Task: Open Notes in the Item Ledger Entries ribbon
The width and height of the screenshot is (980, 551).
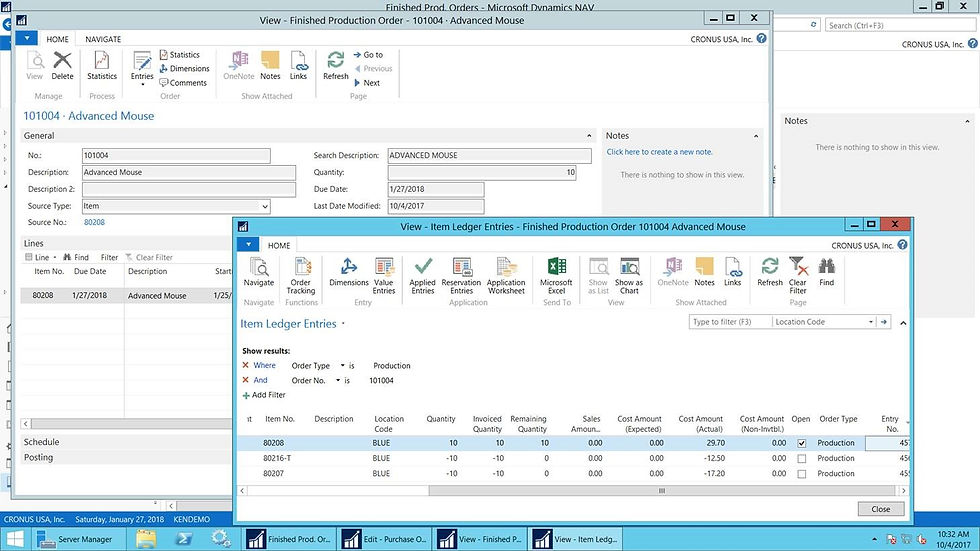Action: (x=704, y=272)
